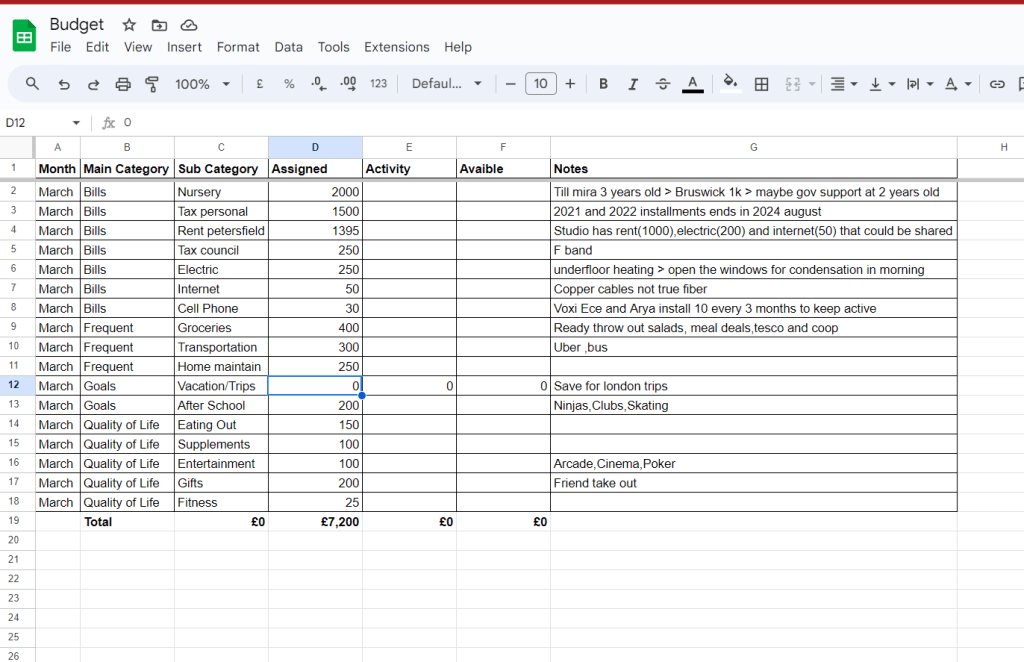
Task: Select the Entertainment cell
Action: 221,464
